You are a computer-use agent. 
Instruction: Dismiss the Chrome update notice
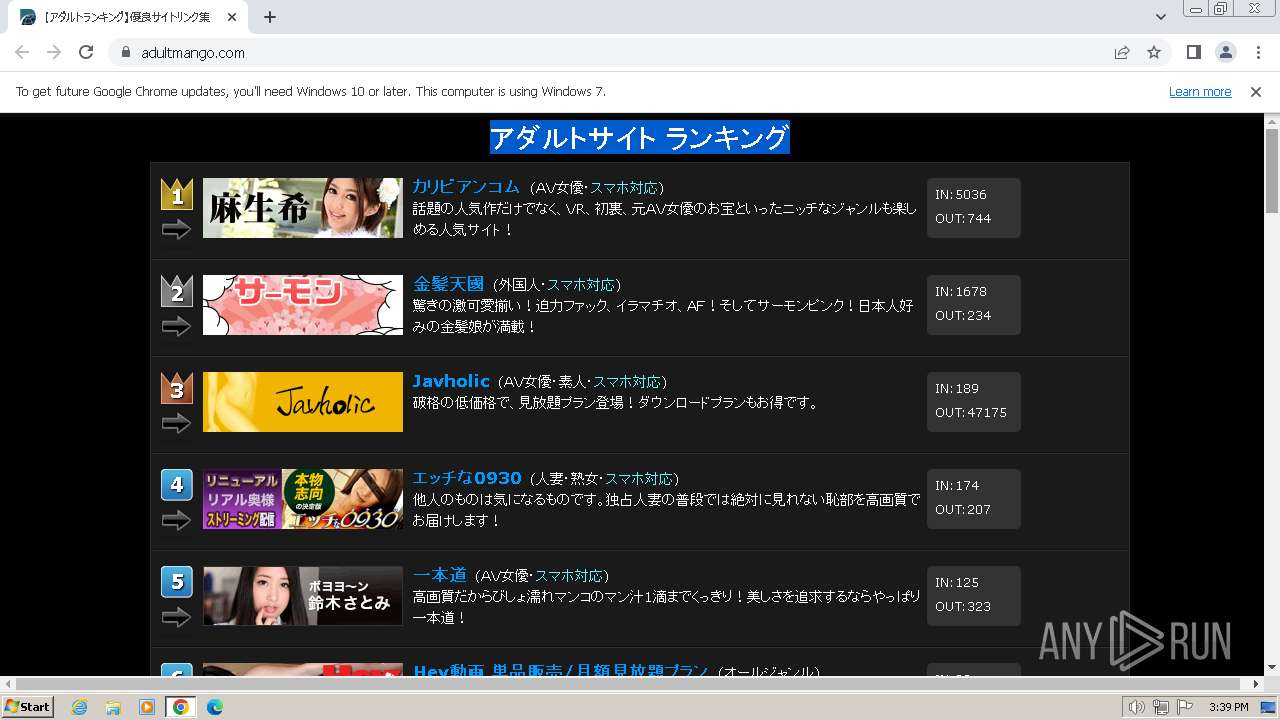(1256, 91)
